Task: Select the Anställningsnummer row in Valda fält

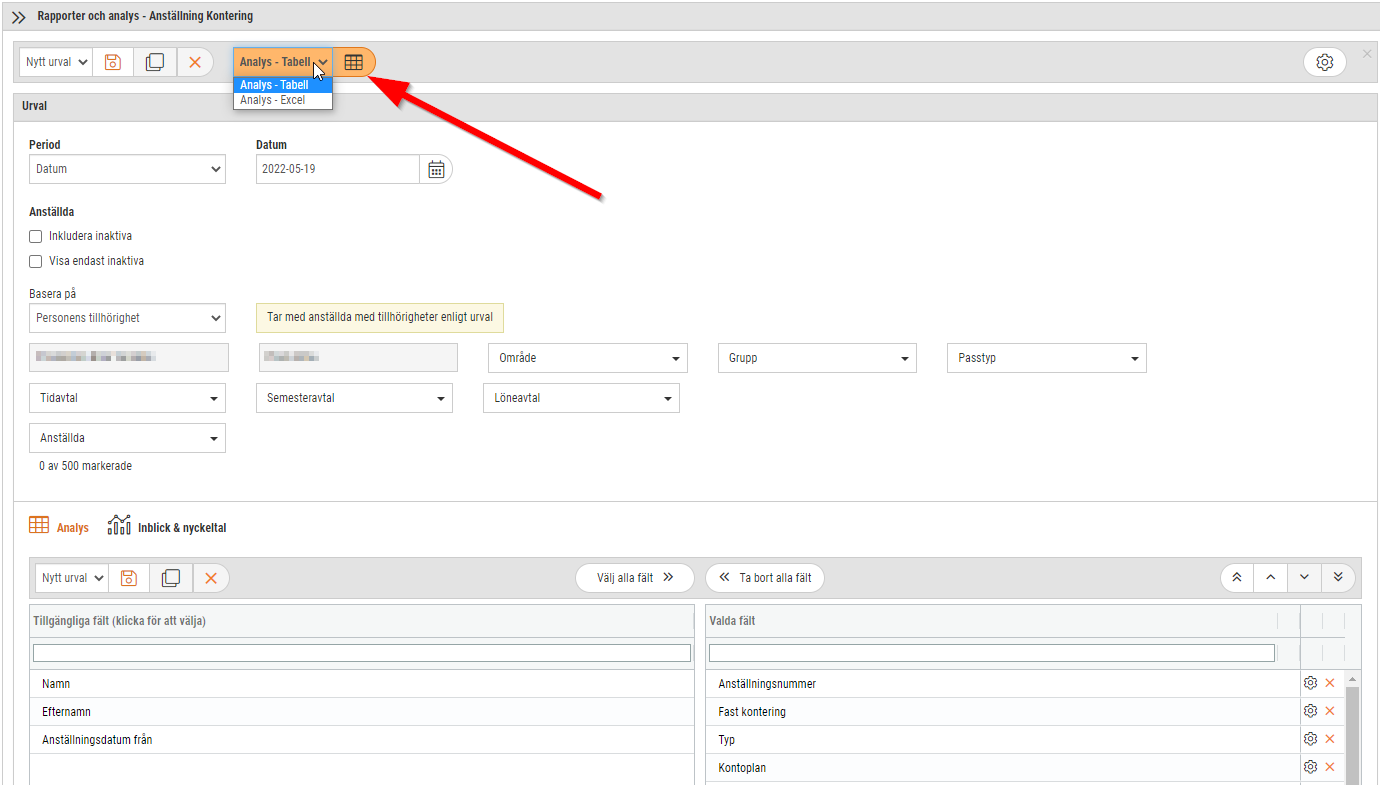Action: [x=1003, y=684]
